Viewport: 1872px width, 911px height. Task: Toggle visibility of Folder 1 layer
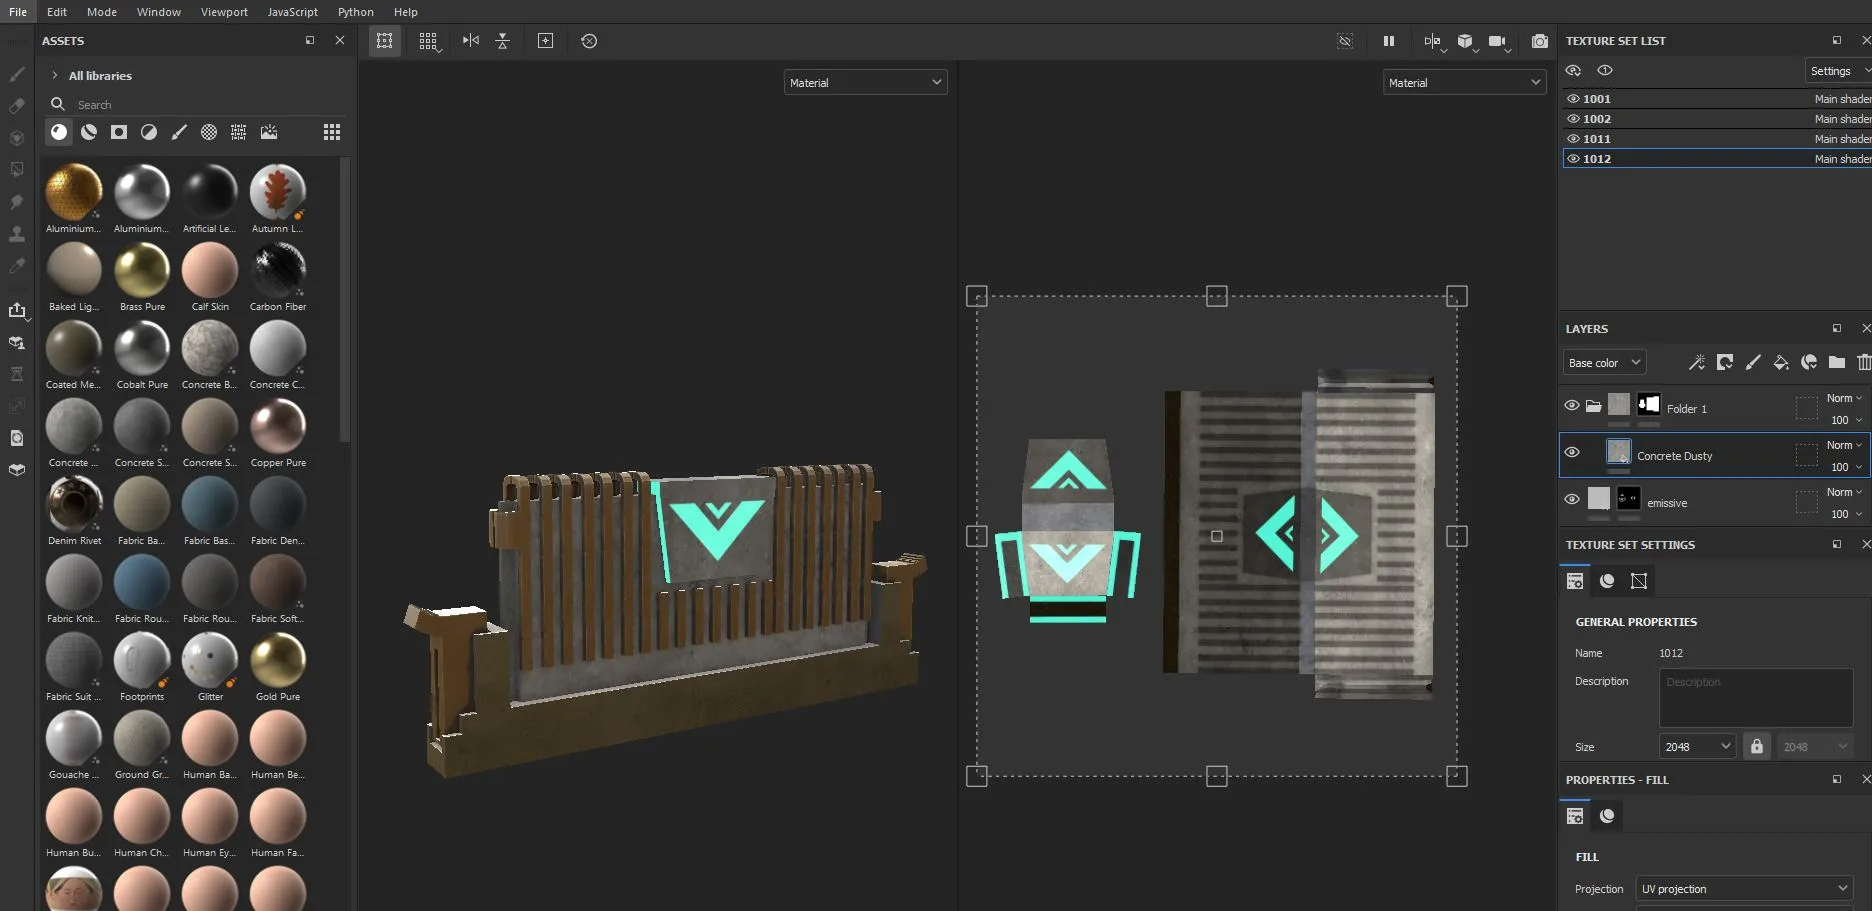click(1572, 406)
